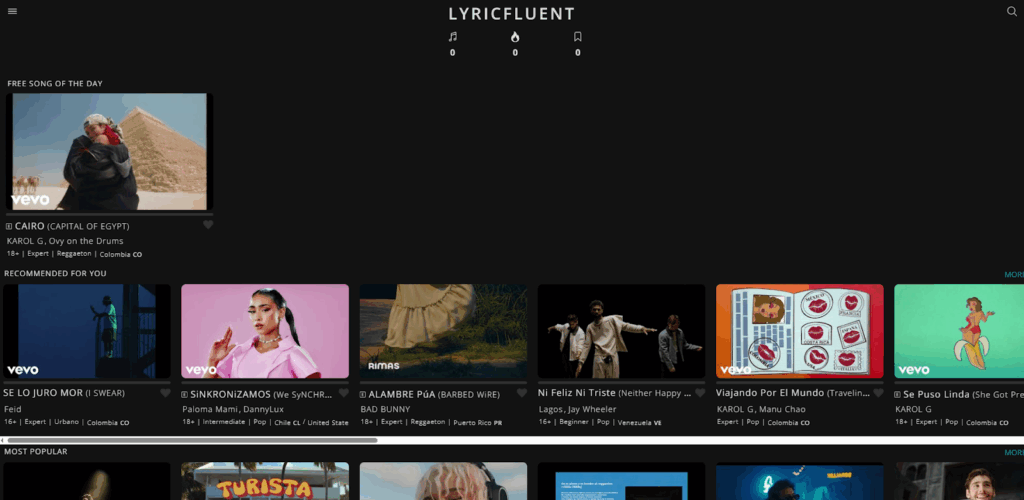Open the hamburger menu

(x=12, y=11)
